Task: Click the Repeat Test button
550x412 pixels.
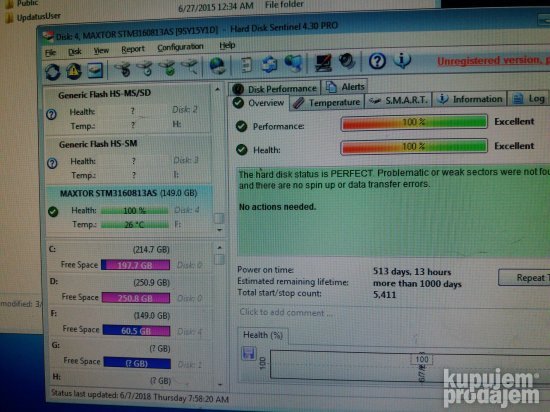Action: click(x=524, y=278)
